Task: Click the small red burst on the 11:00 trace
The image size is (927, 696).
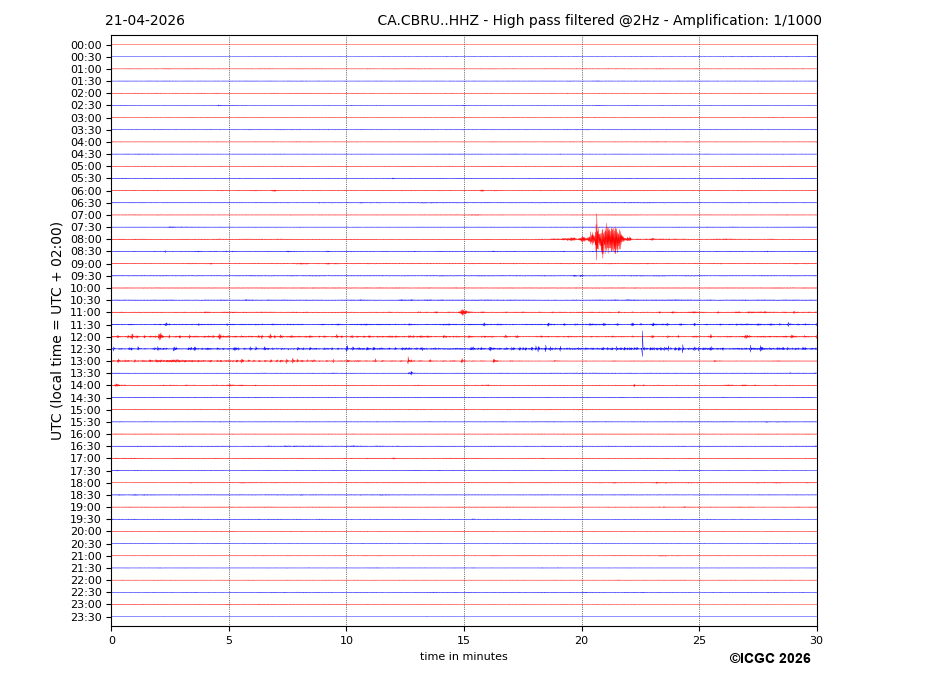Action: tap(462, 312)
